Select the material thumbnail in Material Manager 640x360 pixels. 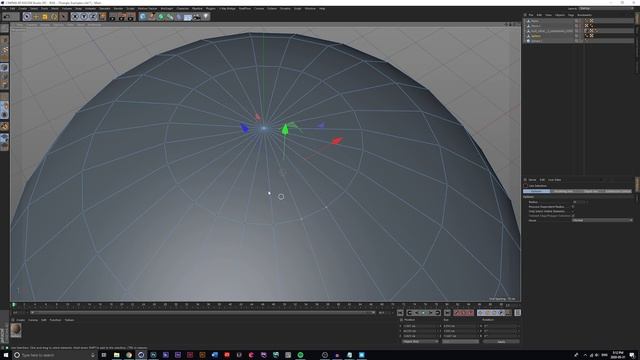[x=16, y=330]
